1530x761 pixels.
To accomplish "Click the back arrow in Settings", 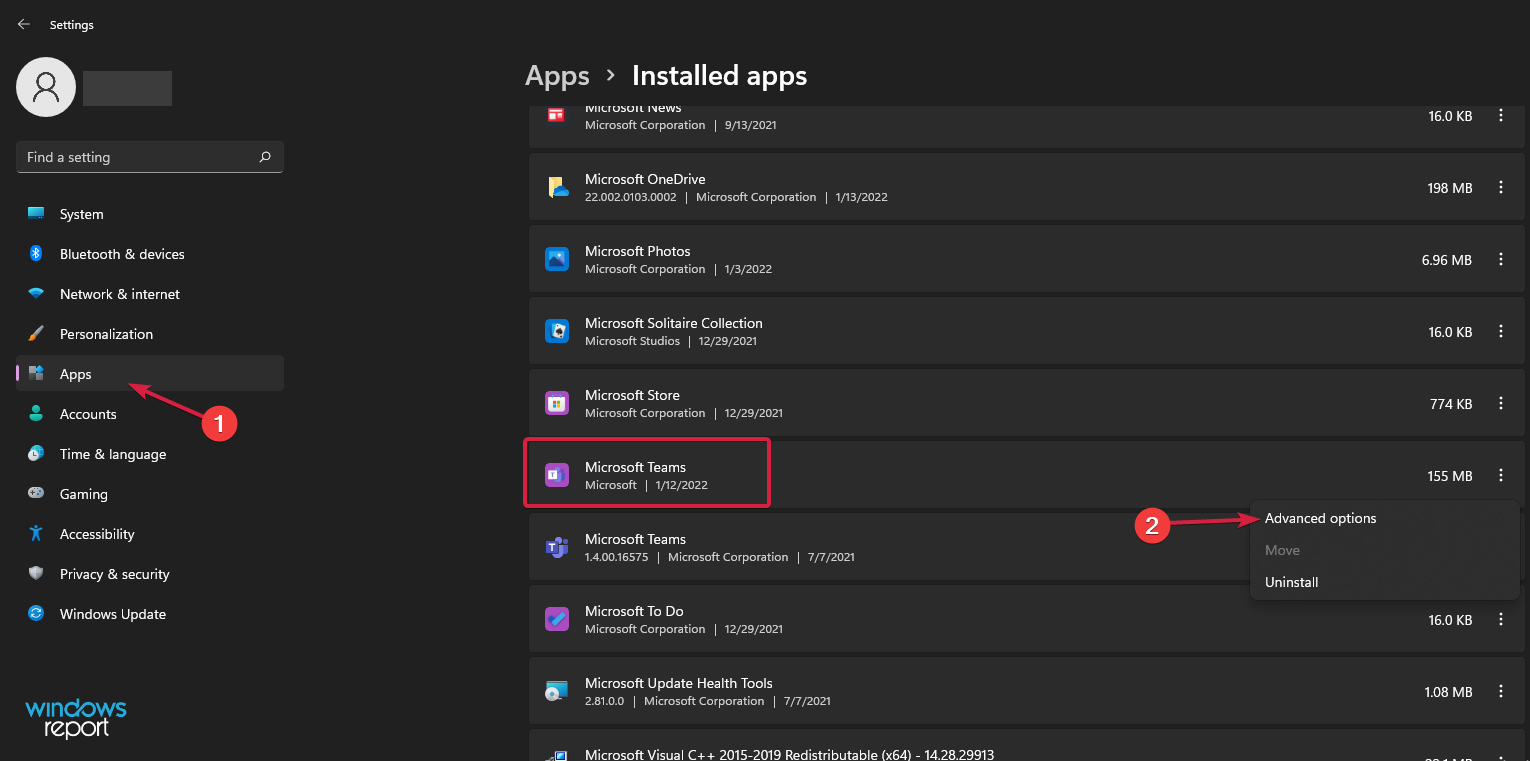I will click(x=24, y=24).
